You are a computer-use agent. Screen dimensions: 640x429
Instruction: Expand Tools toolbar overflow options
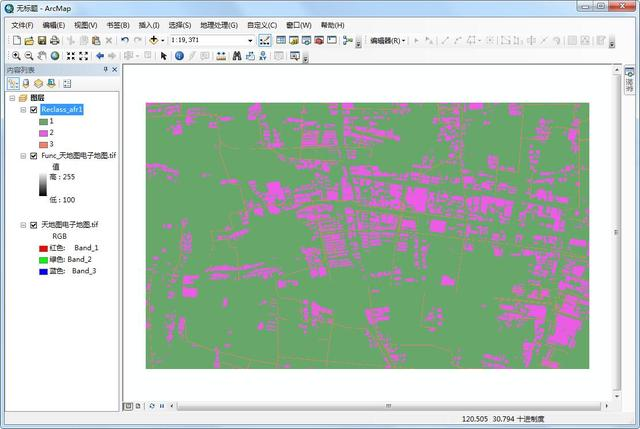point(305,58)
